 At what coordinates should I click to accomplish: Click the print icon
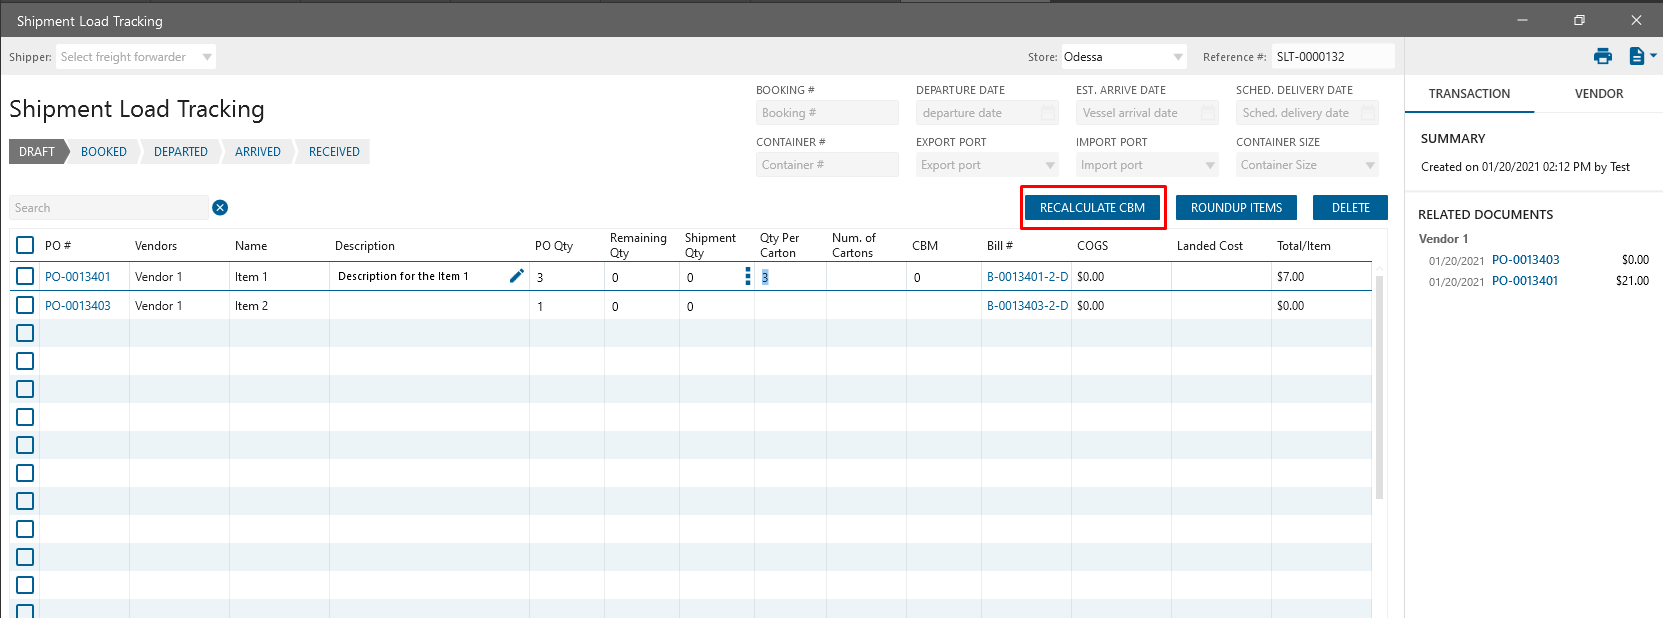pos(1603,56)
